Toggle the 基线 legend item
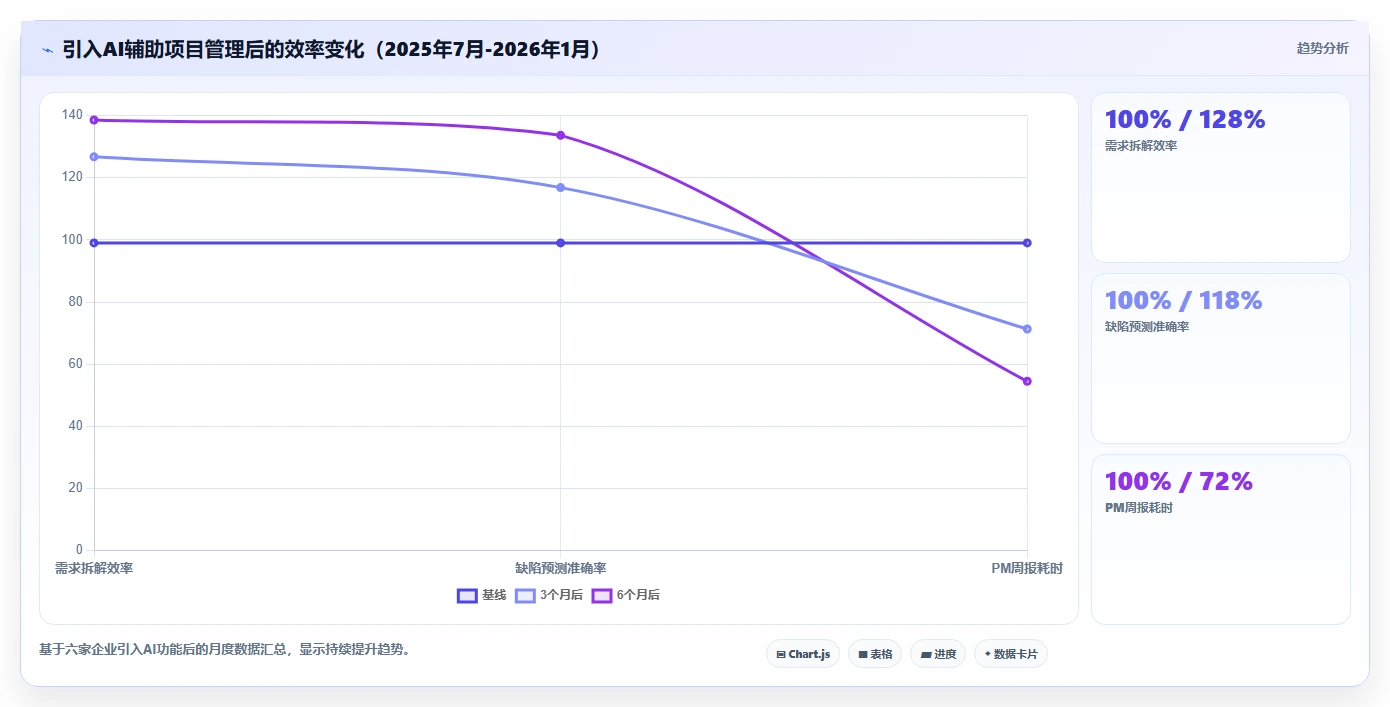The height and width of the screenshot is (707, 1390). (x=482, y=595)
